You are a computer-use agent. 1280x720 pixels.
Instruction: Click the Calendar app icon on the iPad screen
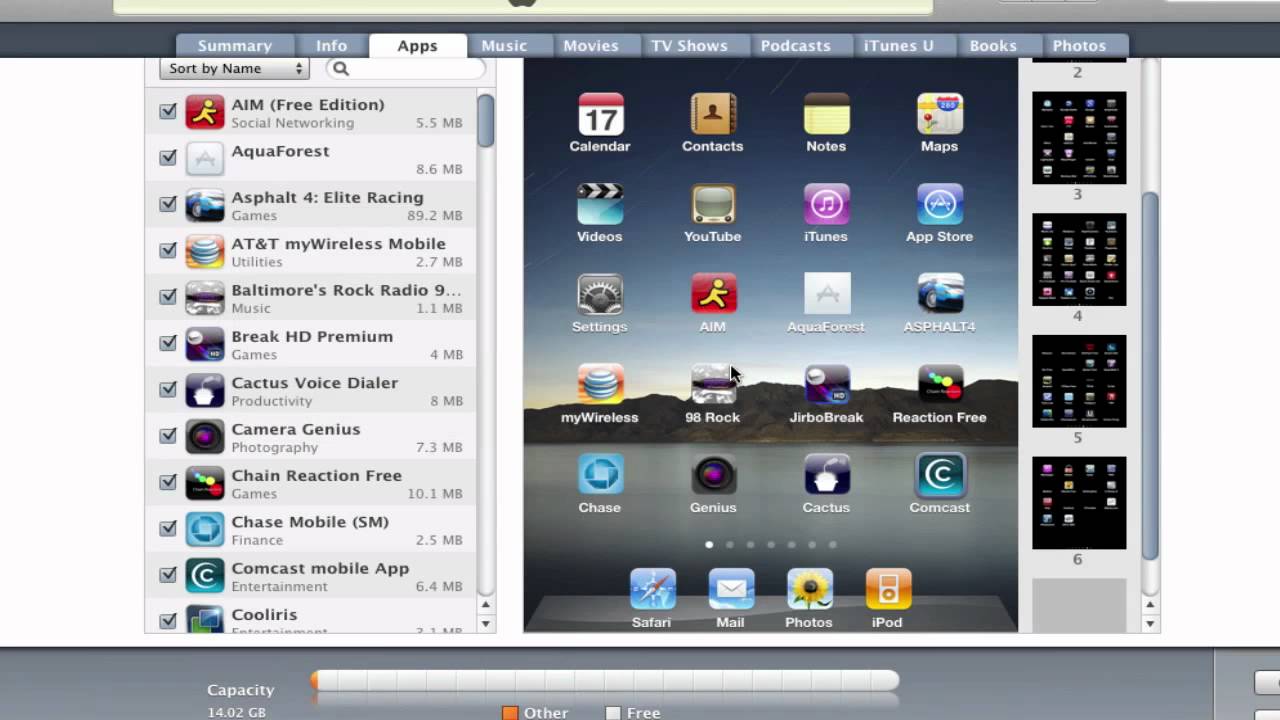point(600,114)
